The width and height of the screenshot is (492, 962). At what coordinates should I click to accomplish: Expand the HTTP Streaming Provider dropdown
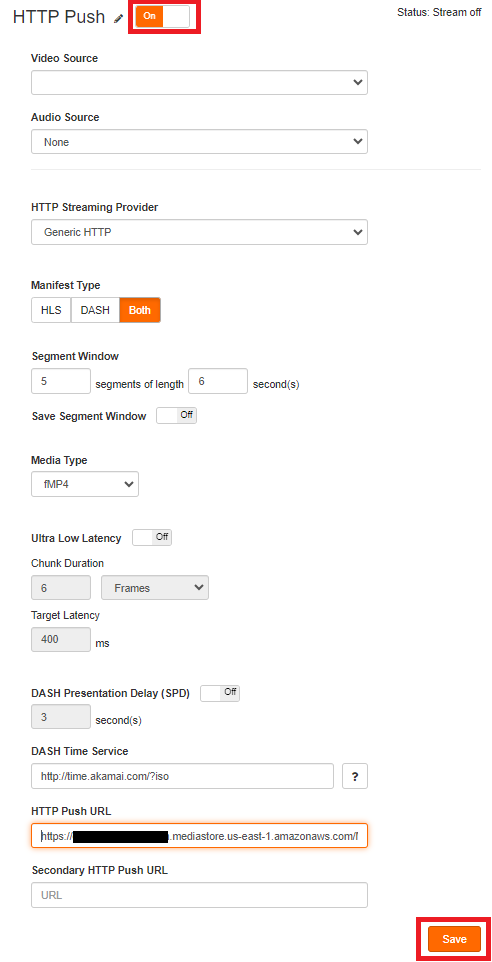click(199, 233)
